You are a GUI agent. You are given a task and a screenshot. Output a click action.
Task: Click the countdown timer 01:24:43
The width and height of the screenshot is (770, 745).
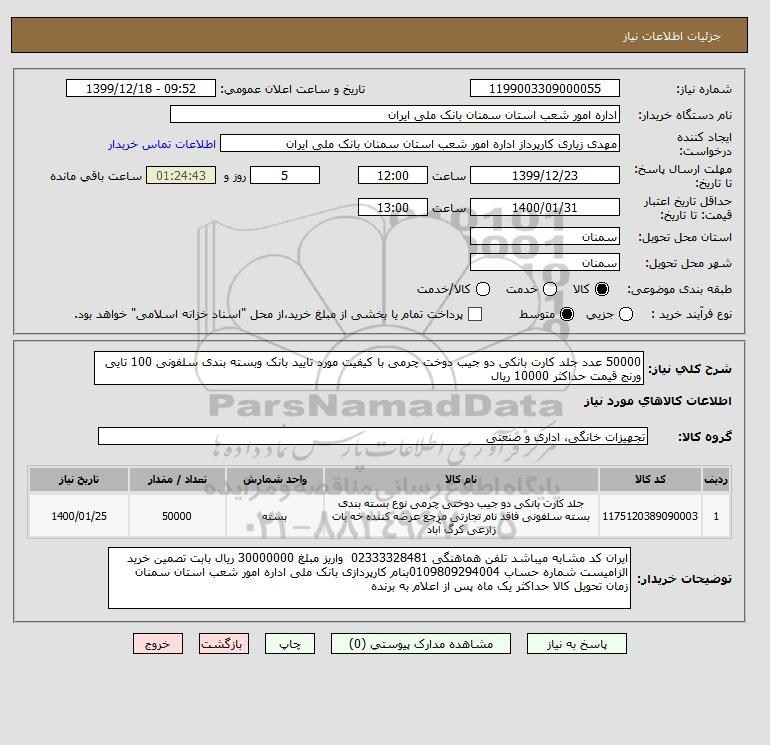(x=181, y=176)
